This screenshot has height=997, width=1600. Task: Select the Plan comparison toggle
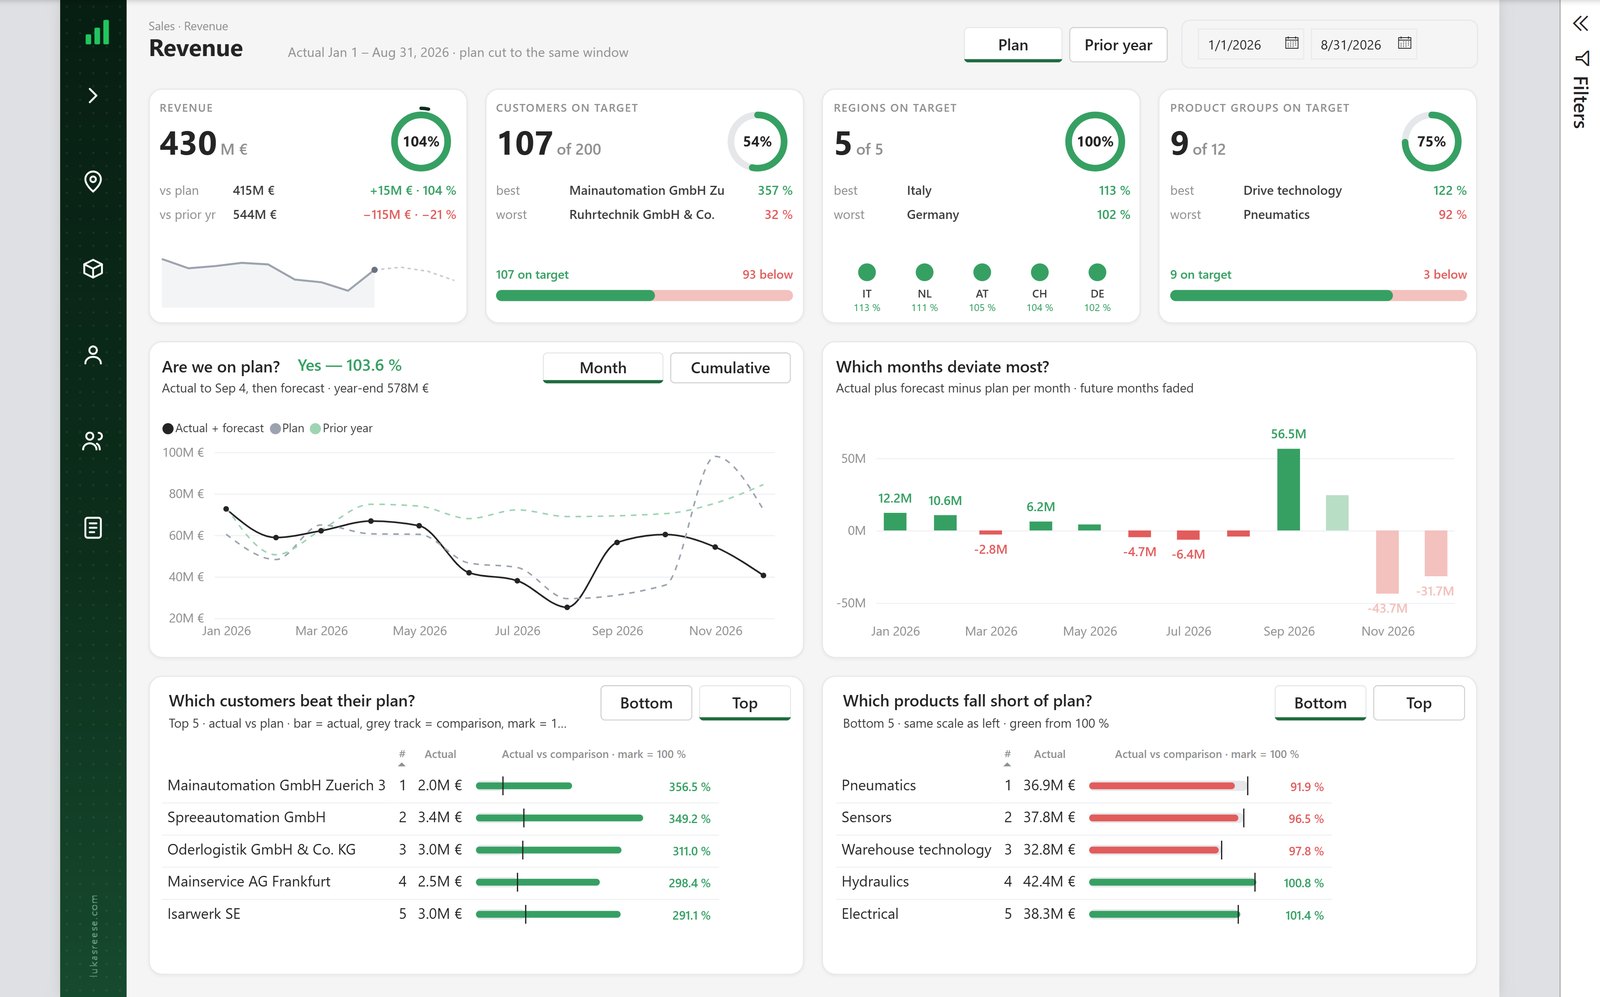[1013, 45]
